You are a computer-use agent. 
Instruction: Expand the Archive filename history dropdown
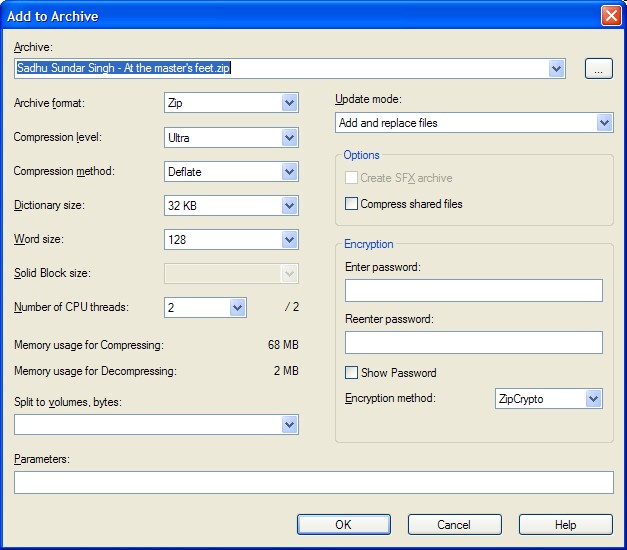coord(557,69)
